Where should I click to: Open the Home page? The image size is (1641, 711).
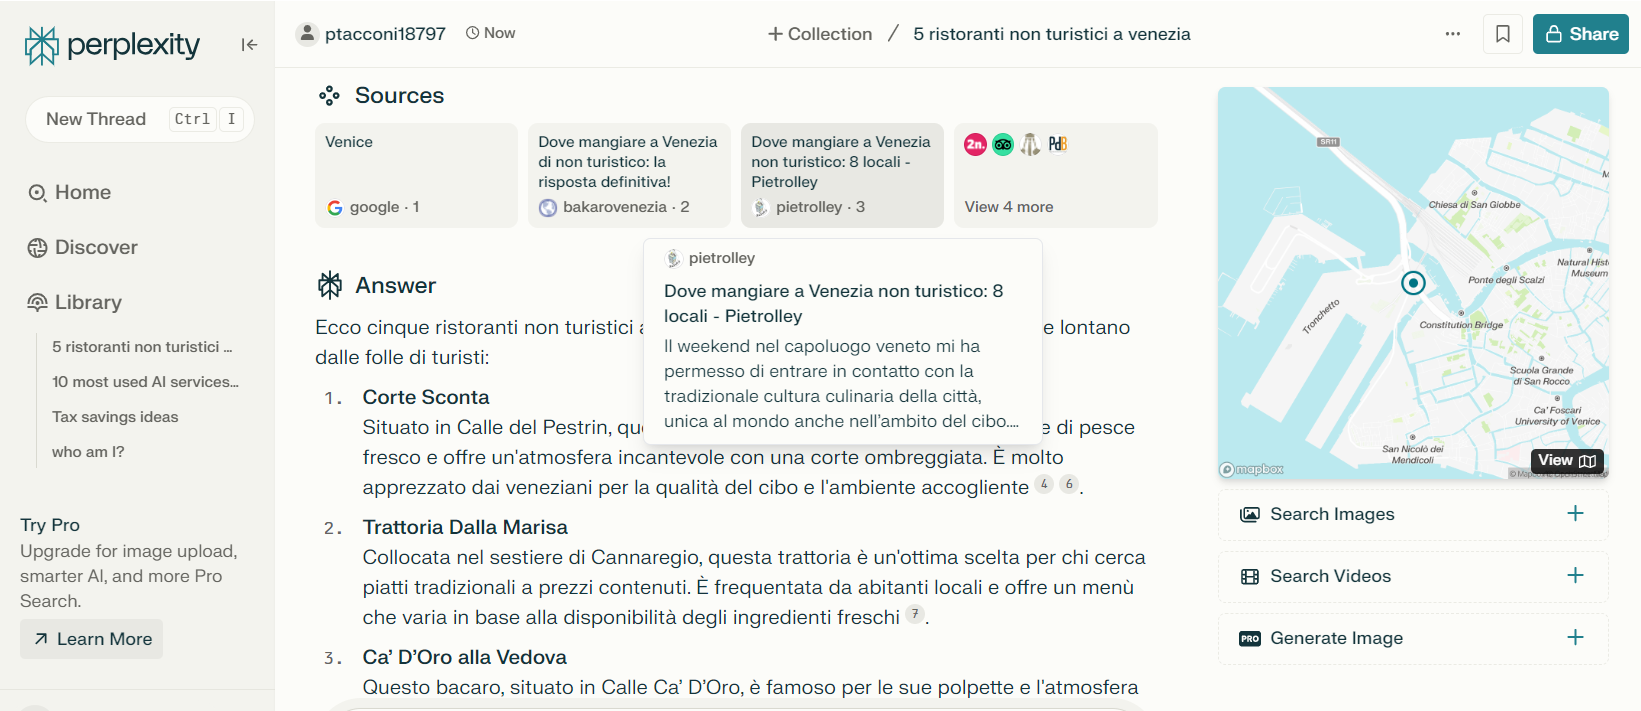pos(69,192)
